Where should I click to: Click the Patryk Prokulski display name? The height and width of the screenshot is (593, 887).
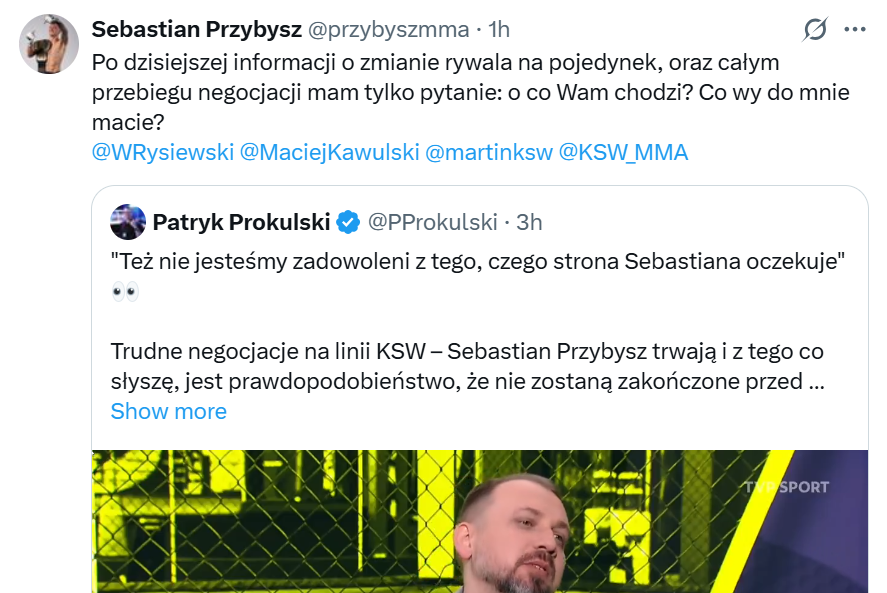click(240, 222)
